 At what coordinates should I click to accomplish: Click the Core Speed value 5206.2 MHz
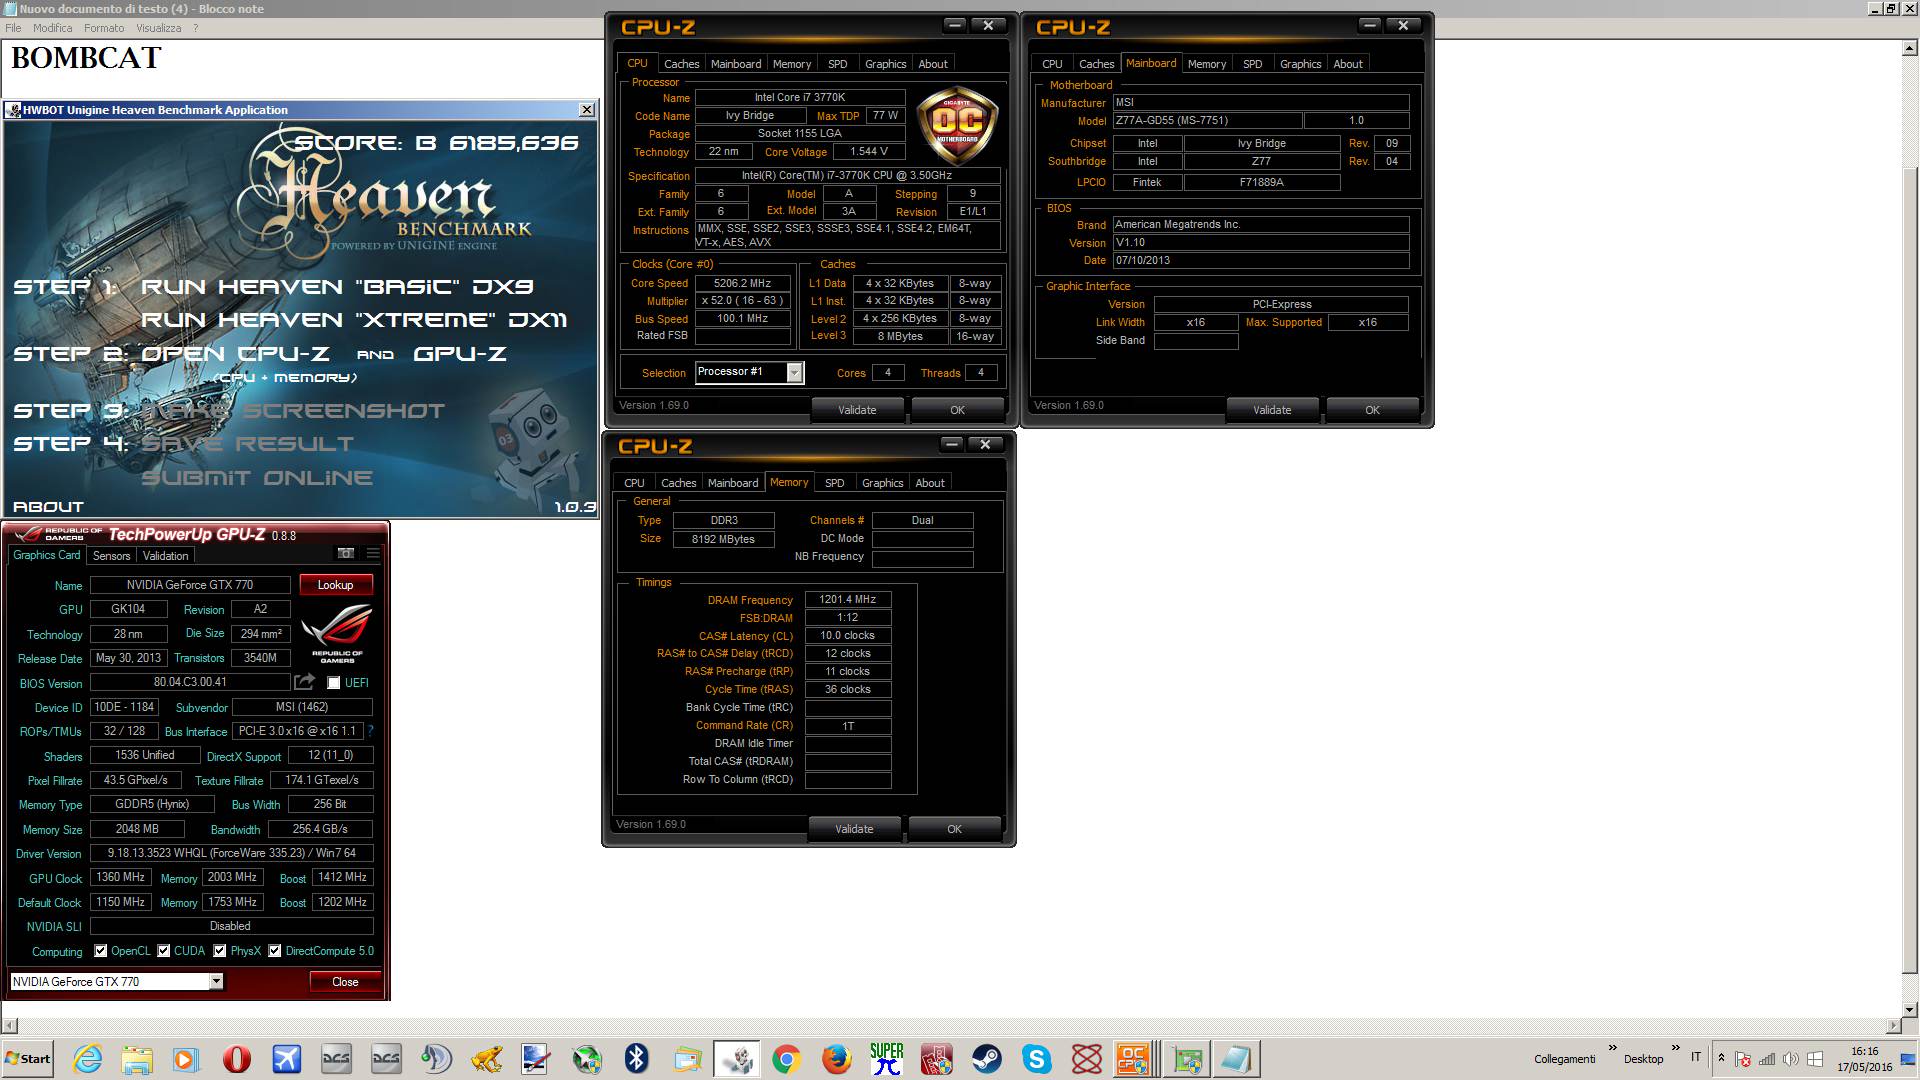pyautogui.click(x=743, y=283)
